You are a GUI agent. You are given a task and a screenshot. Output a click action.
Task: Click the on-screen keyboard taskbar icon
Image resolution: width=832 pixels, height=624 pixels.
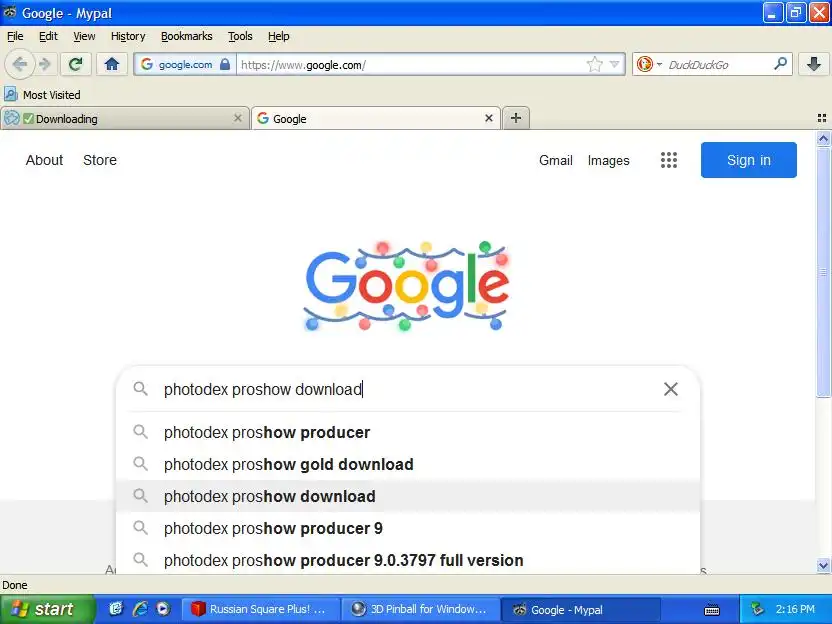712,610
